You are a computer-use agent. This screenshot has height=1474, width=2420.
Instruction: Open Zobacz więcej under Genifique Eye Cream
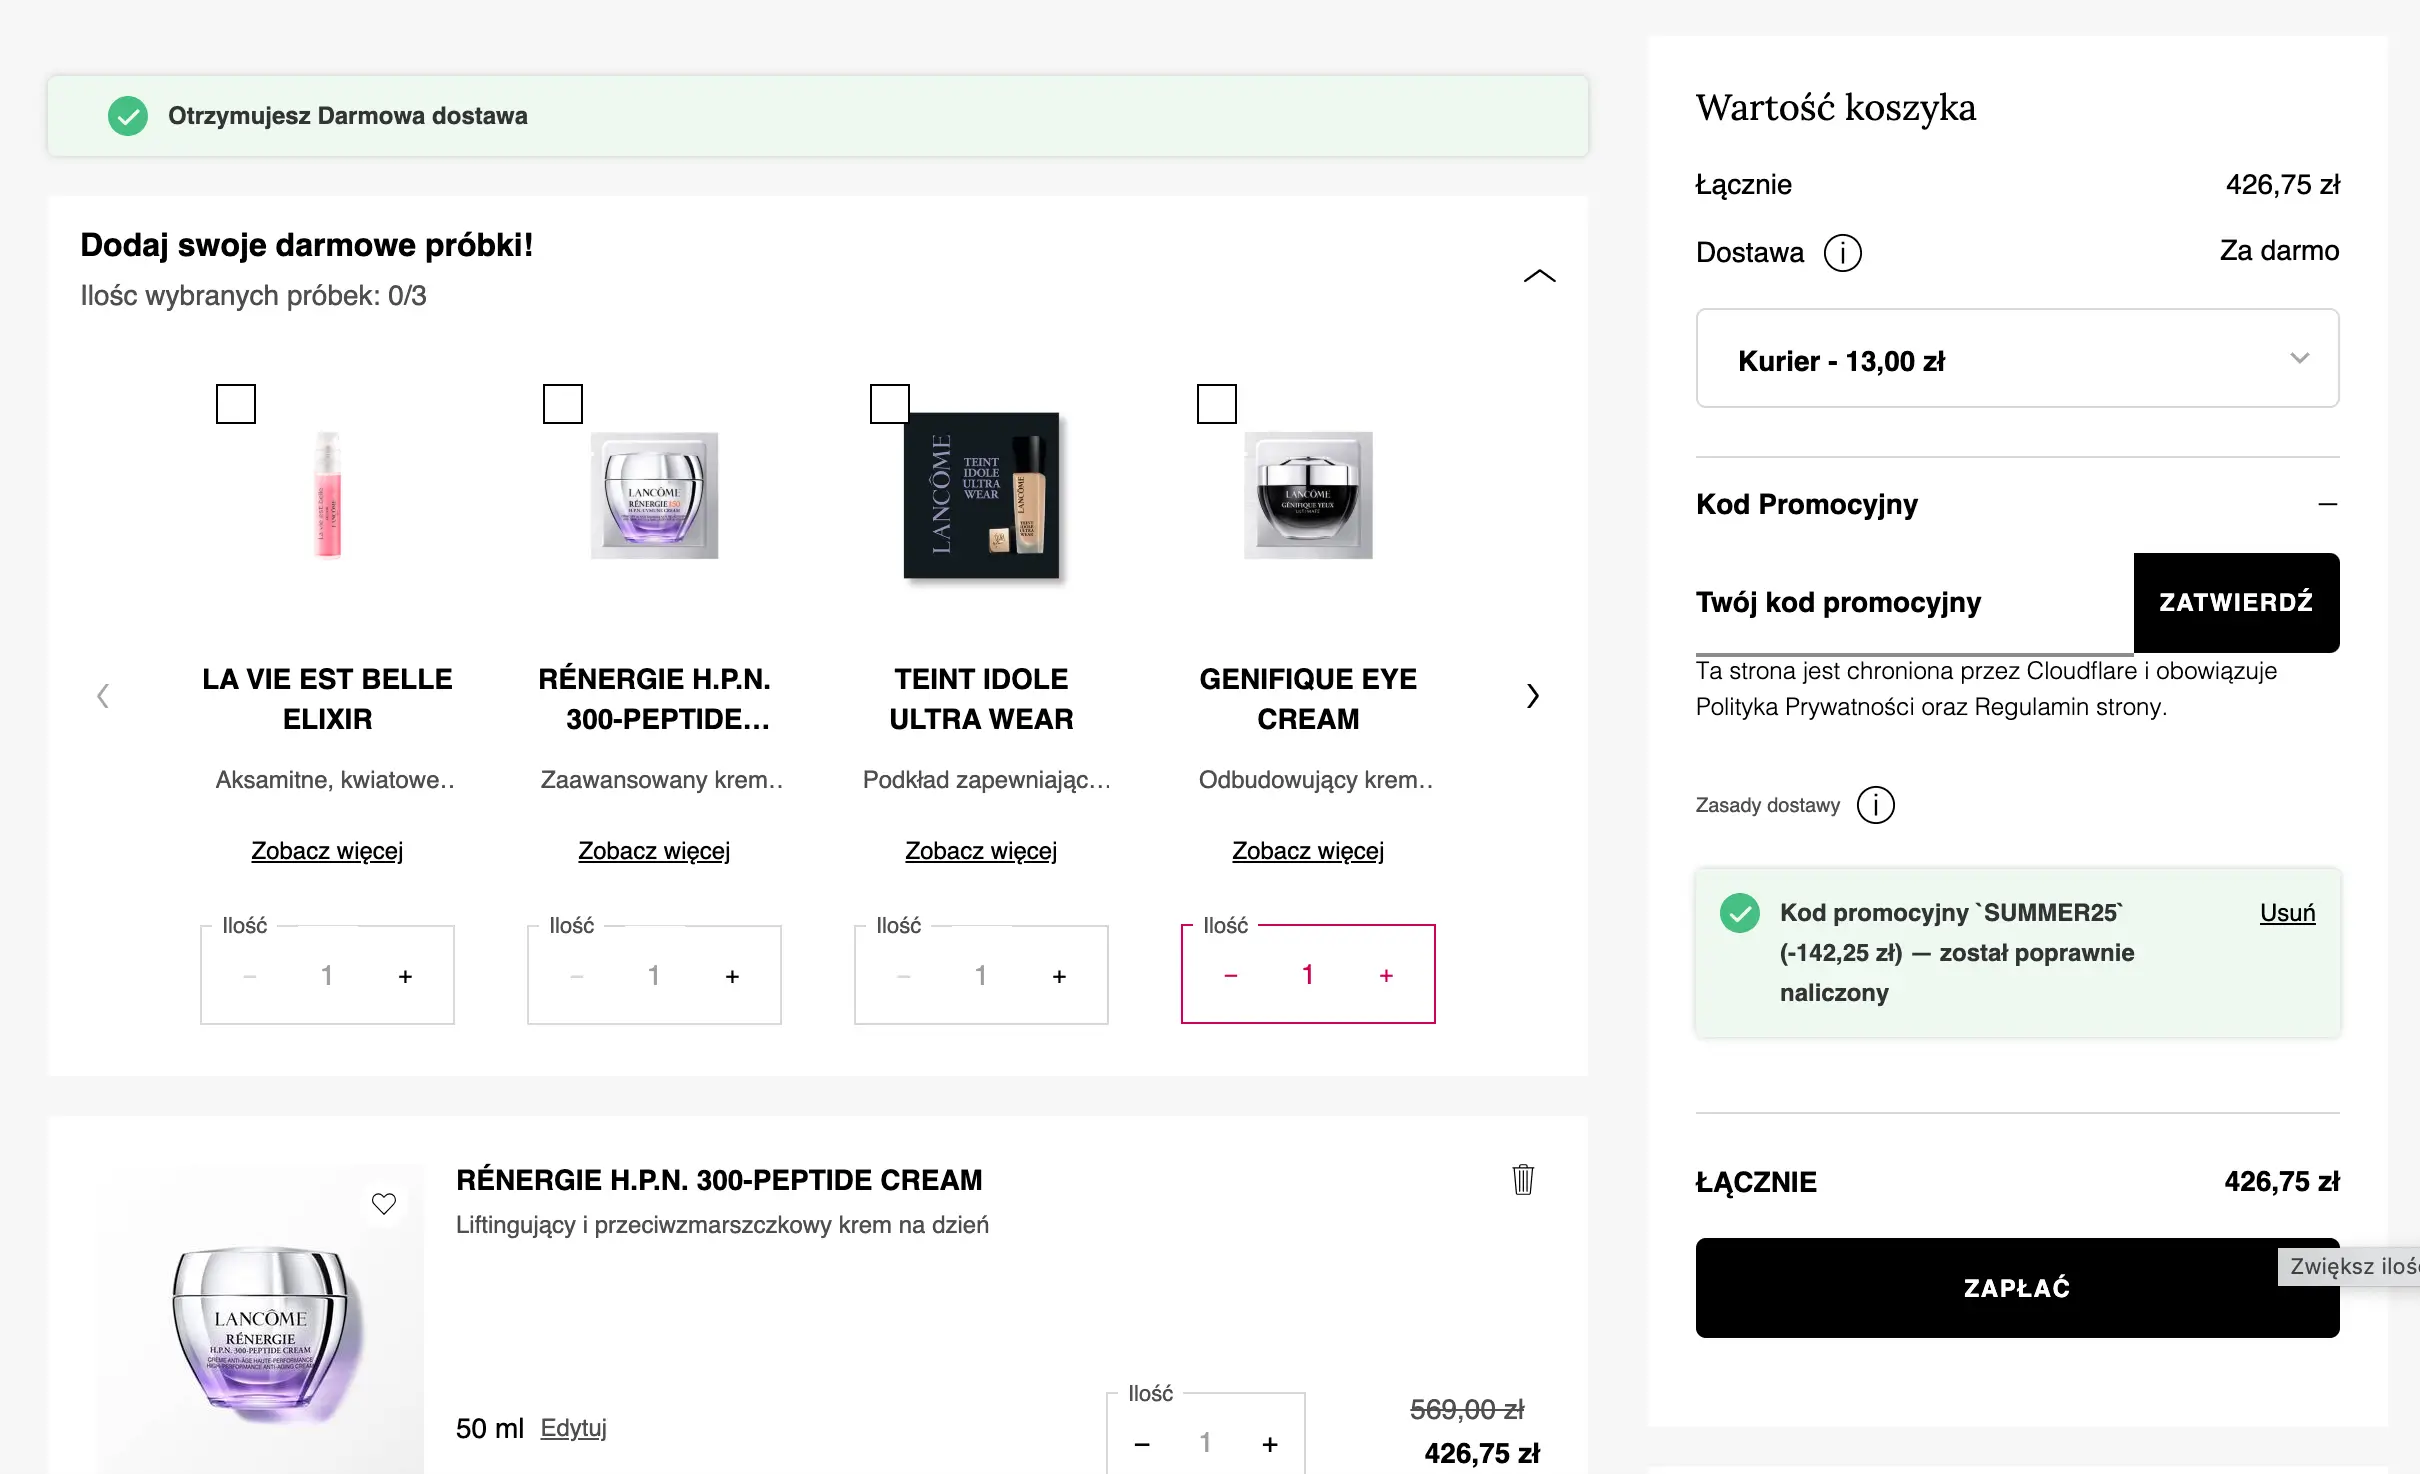pyautogui.click(x=1308, y=851)
